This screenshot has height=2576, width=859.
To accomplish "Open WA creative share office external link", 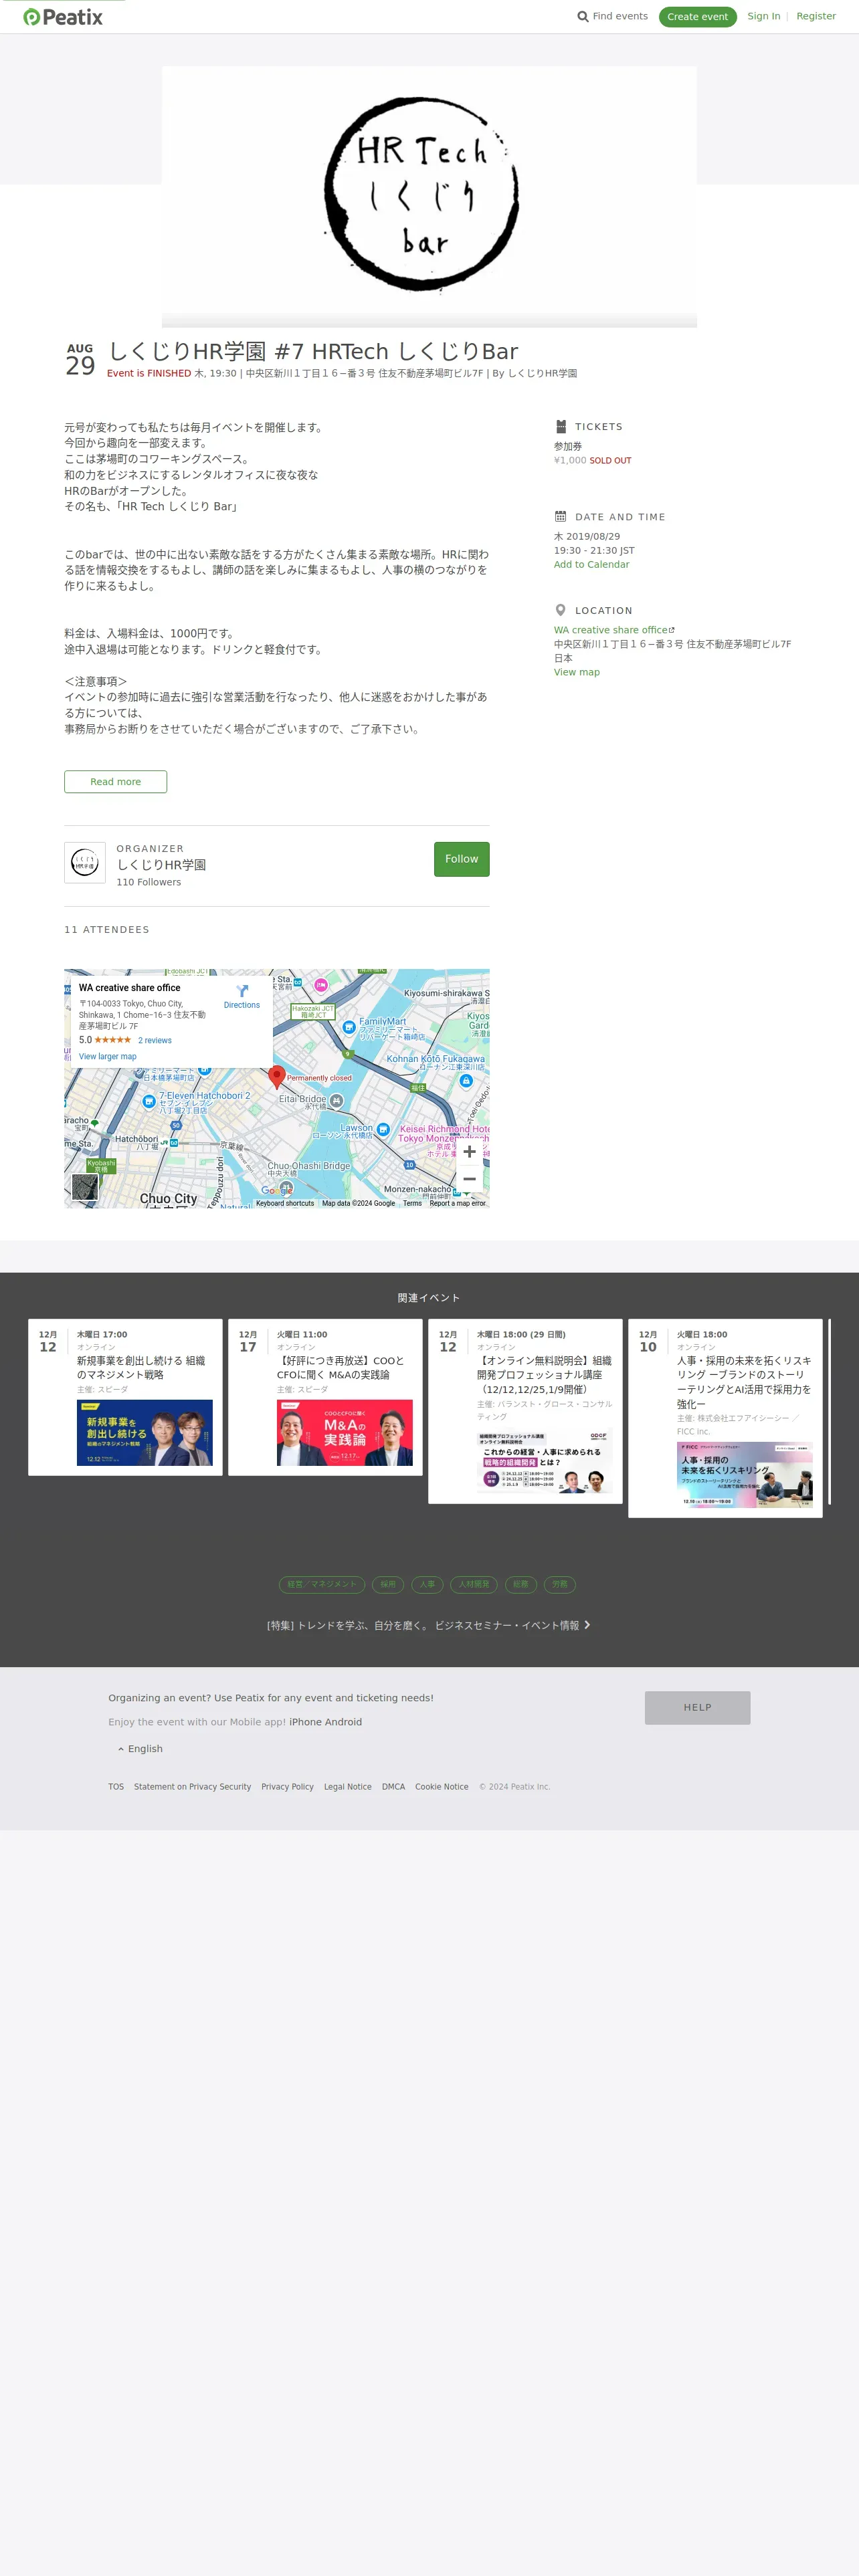I will tap(614, 630).
